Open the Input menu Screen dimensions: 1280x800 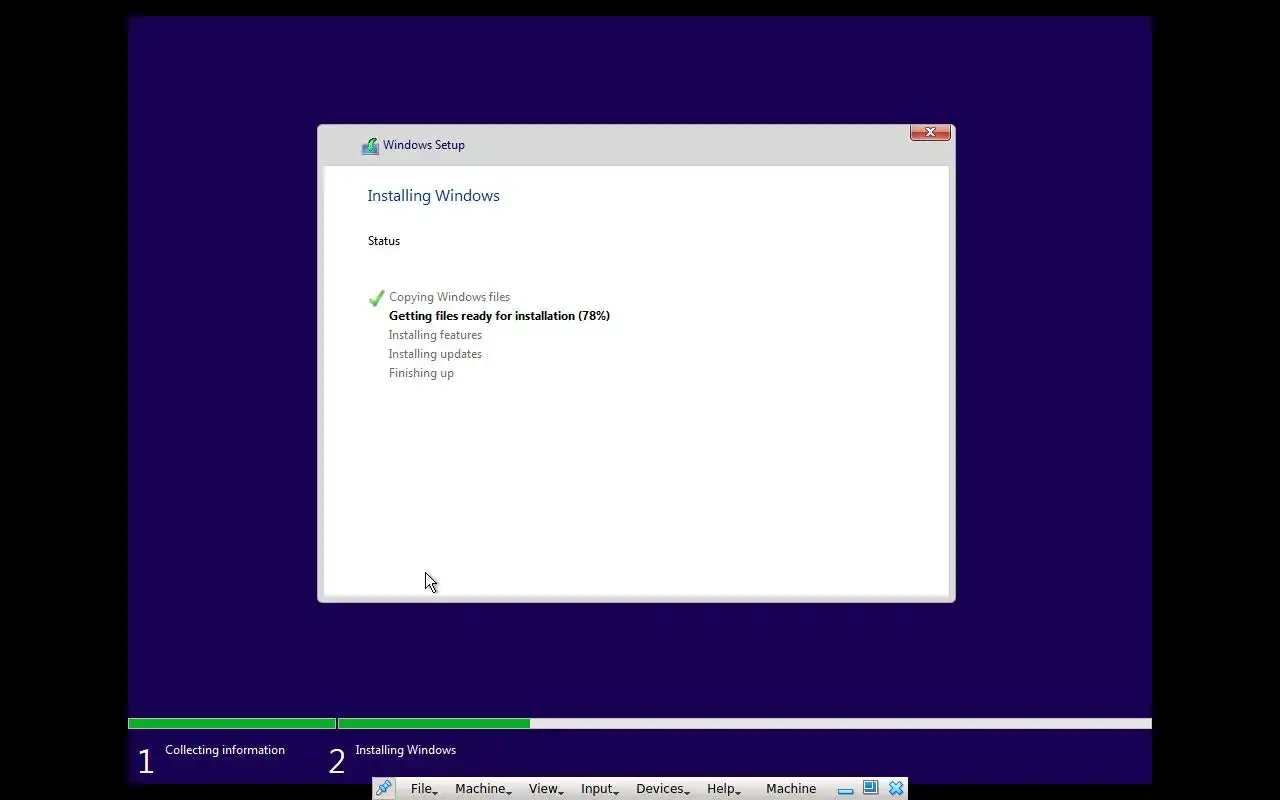600,789
